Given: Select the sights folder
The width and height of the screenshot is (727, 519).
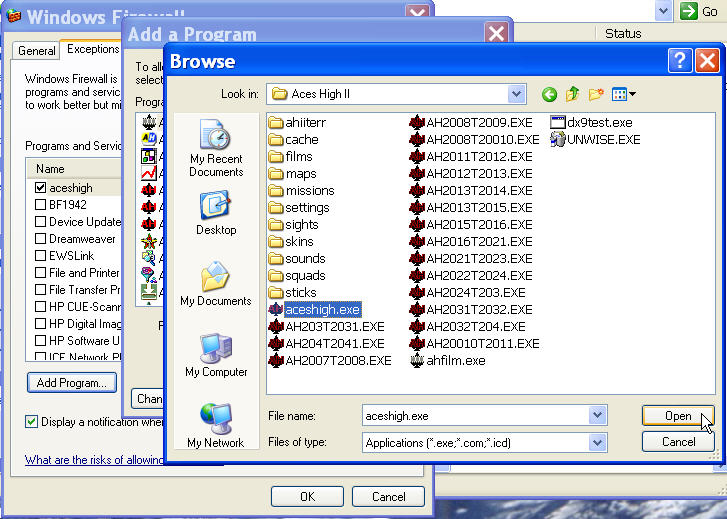Looking at the screenshot, I should click(293, 225).
